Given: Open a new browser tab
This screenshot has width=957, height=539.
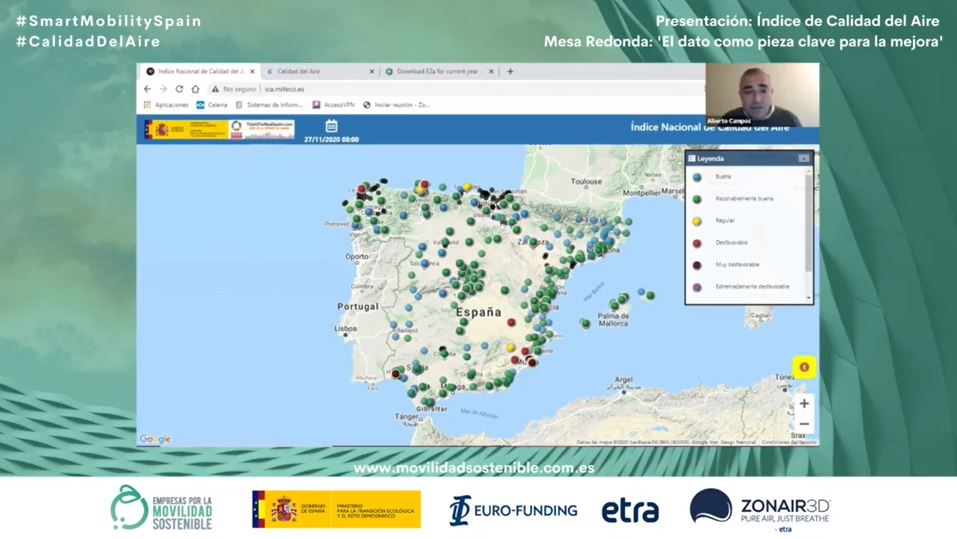Looking at the screenshot, I should (x=510, y=71).
